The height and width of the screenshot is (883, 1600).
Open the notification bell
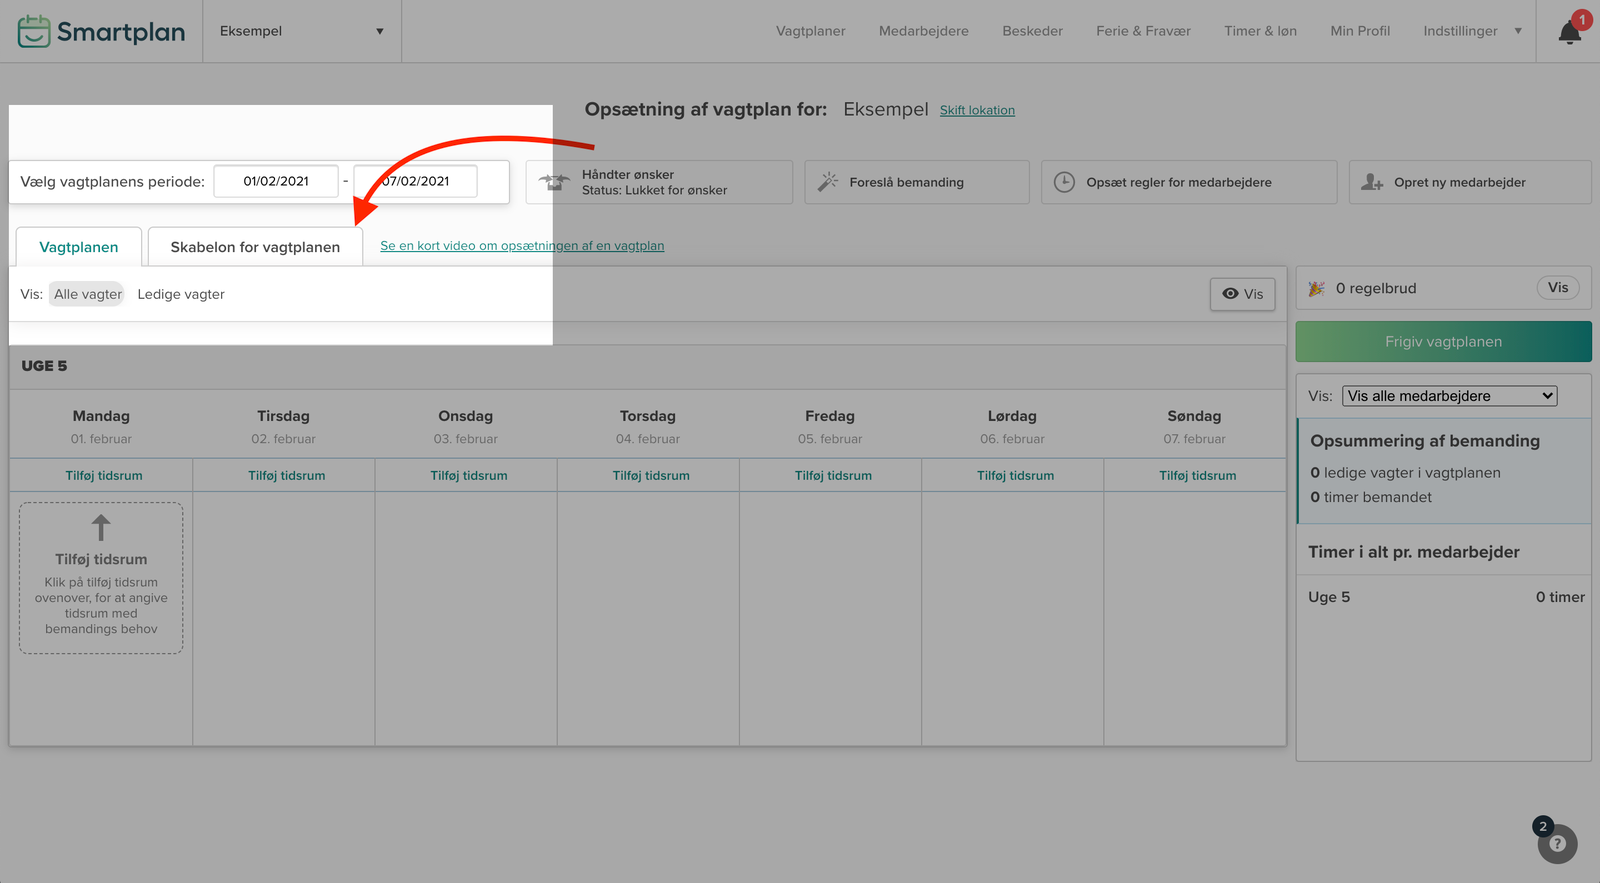coord(1569,33)
